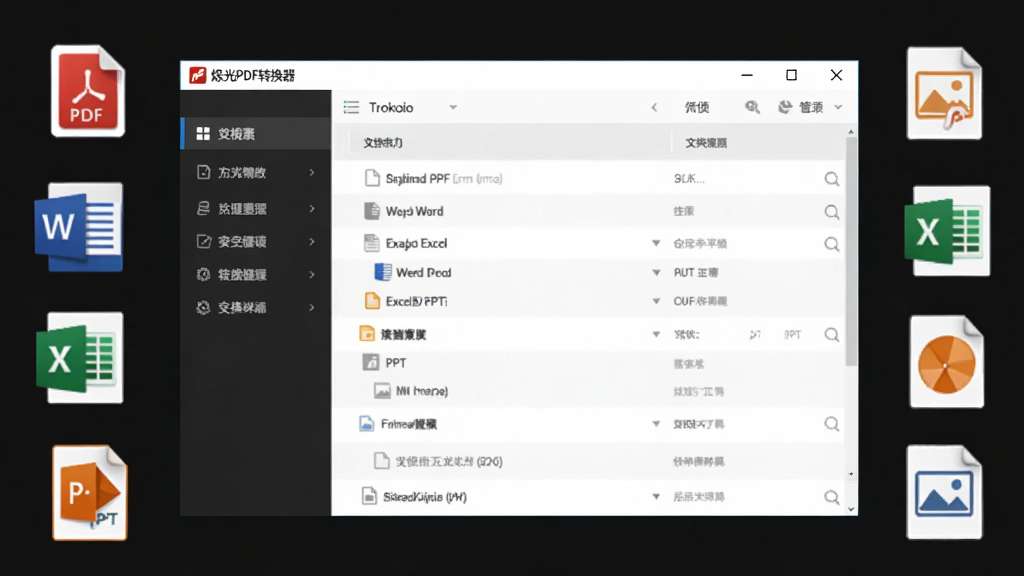
Task: Expand the Exapo Excel row triangle
Action: (x=656, y=243)
